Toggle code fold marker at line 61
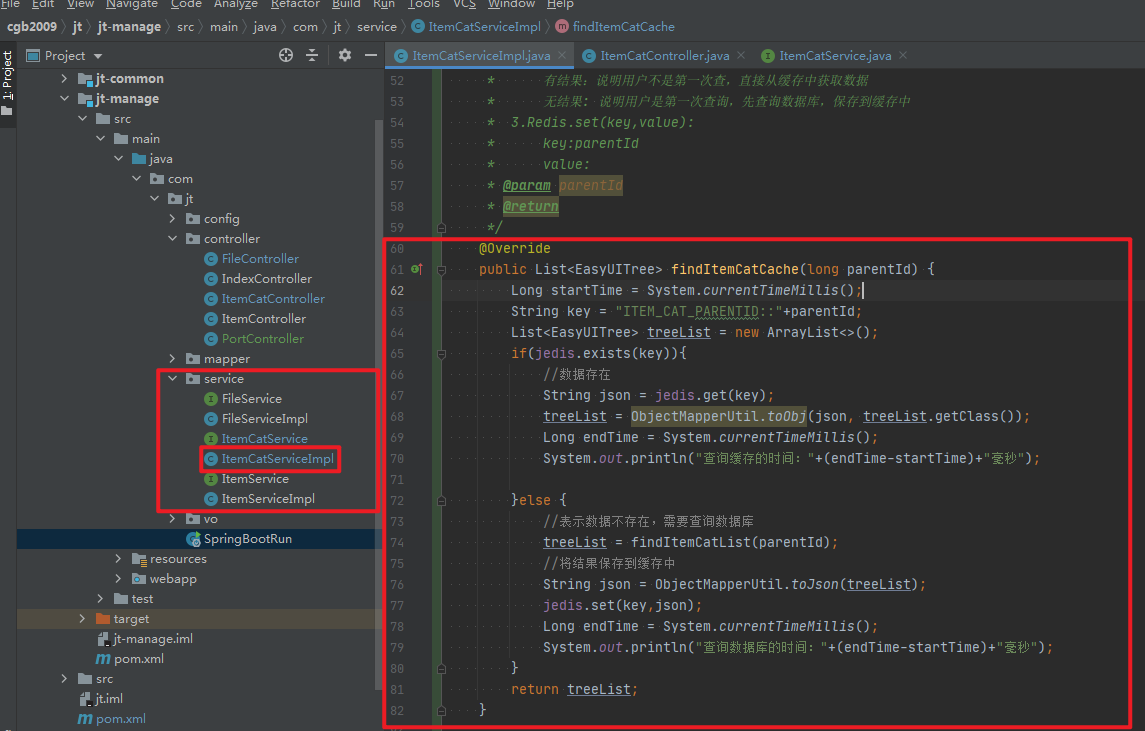The height and width of the screenshot is (731, 1145). coord(442,269)
